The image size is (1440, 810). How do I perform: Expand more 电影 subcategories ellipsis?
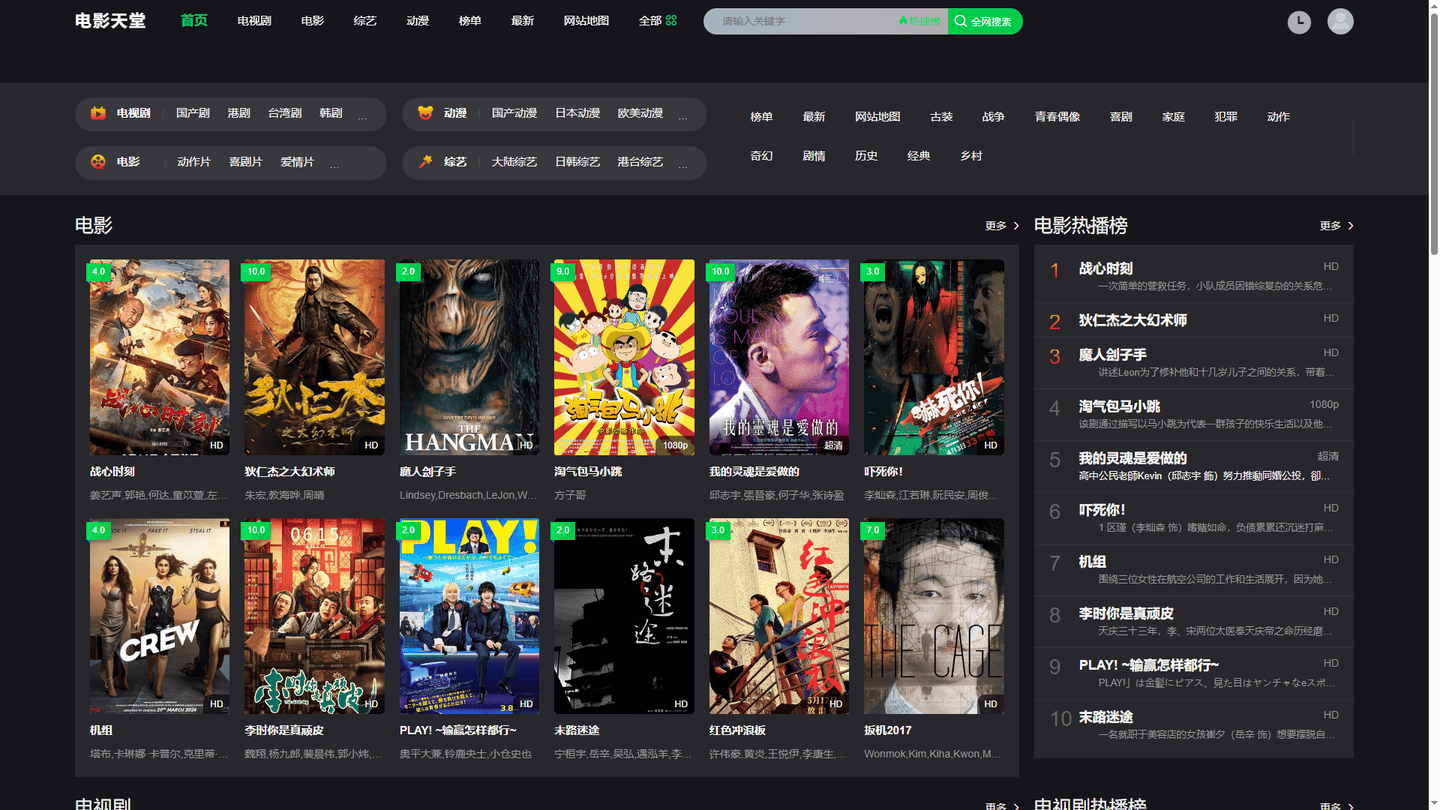pyautogui.click(x=334, y=164)
